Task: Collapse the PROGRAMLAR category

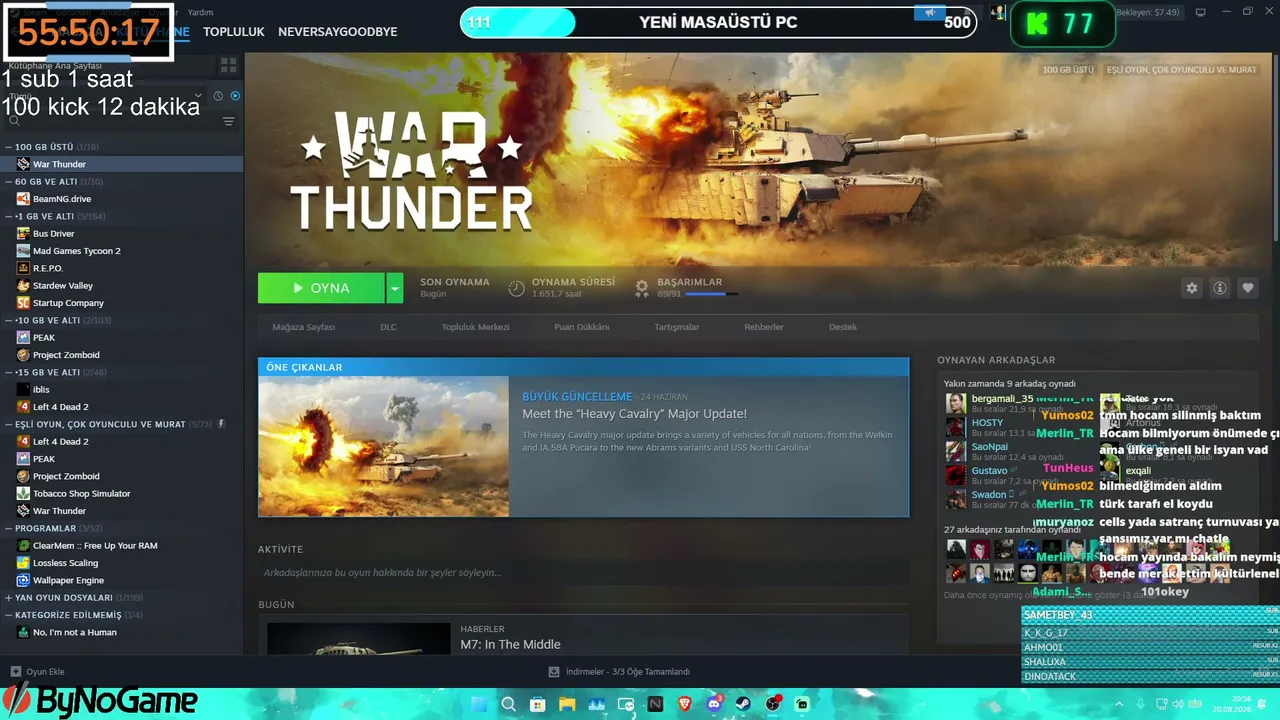Action: pyautogui.click(x=8, y=528)
